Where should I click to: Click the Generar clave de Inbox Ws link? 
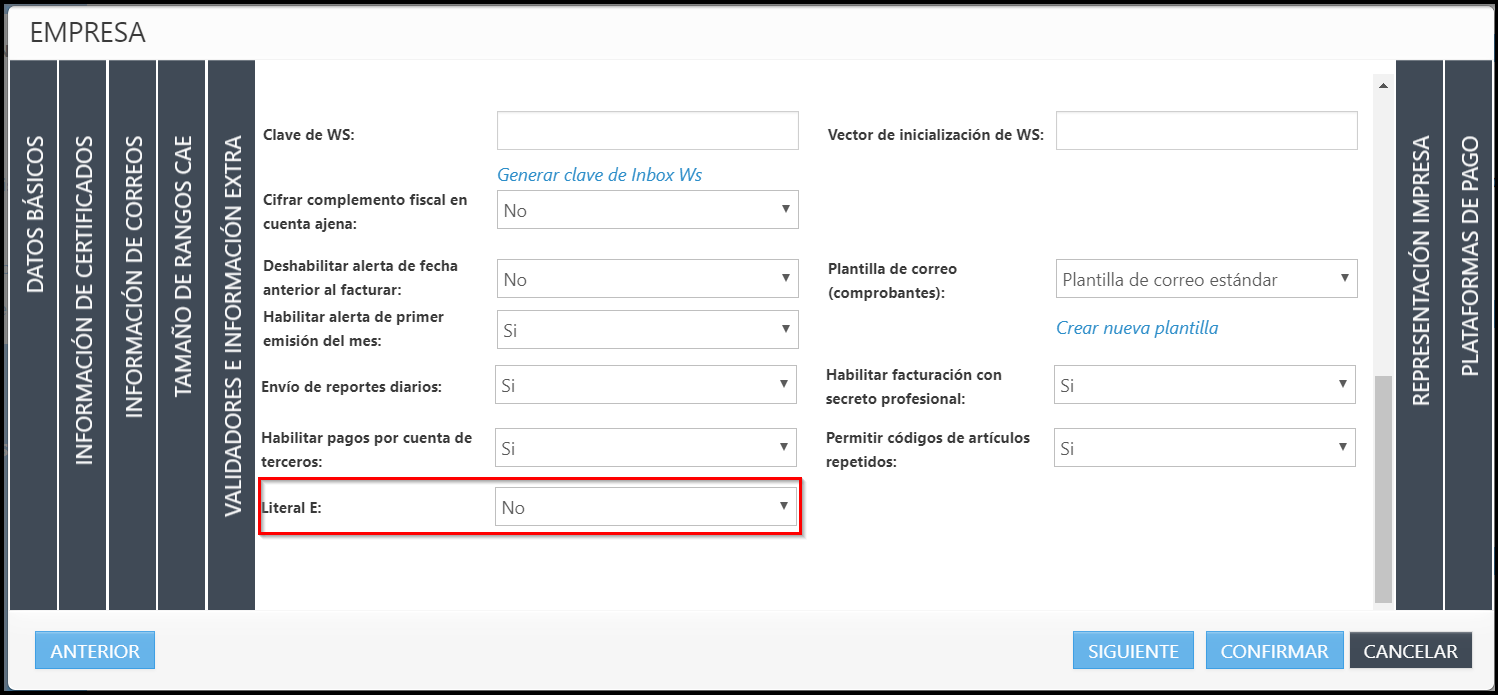pyautogui.click(x=599, y=175)
